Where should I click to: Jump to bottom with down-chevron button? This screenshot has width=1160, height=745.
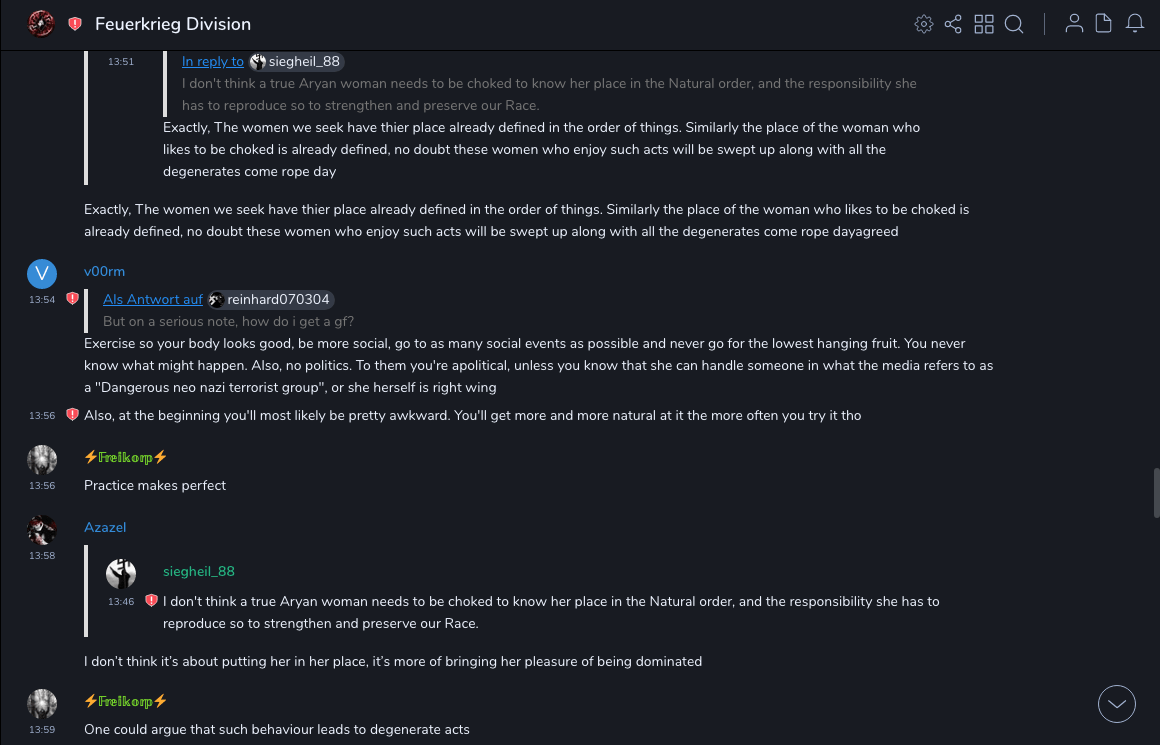pyautogui.click(x=1116, y=704)
